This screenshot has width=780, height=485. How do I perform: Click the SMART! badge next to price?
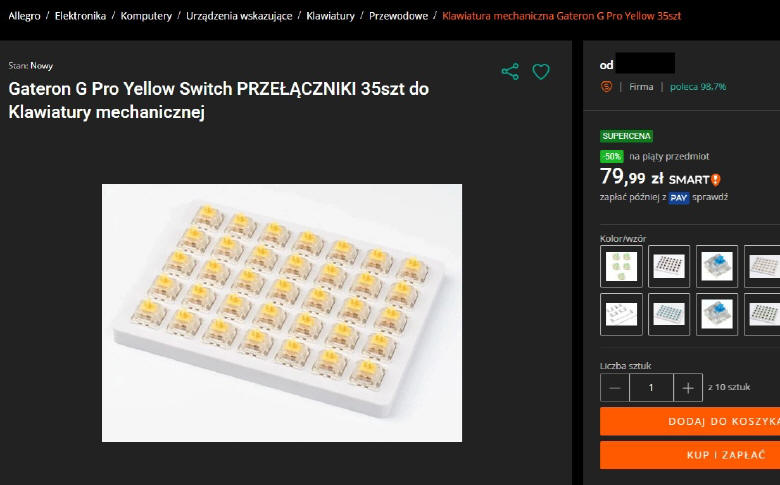tap(694, 180)
